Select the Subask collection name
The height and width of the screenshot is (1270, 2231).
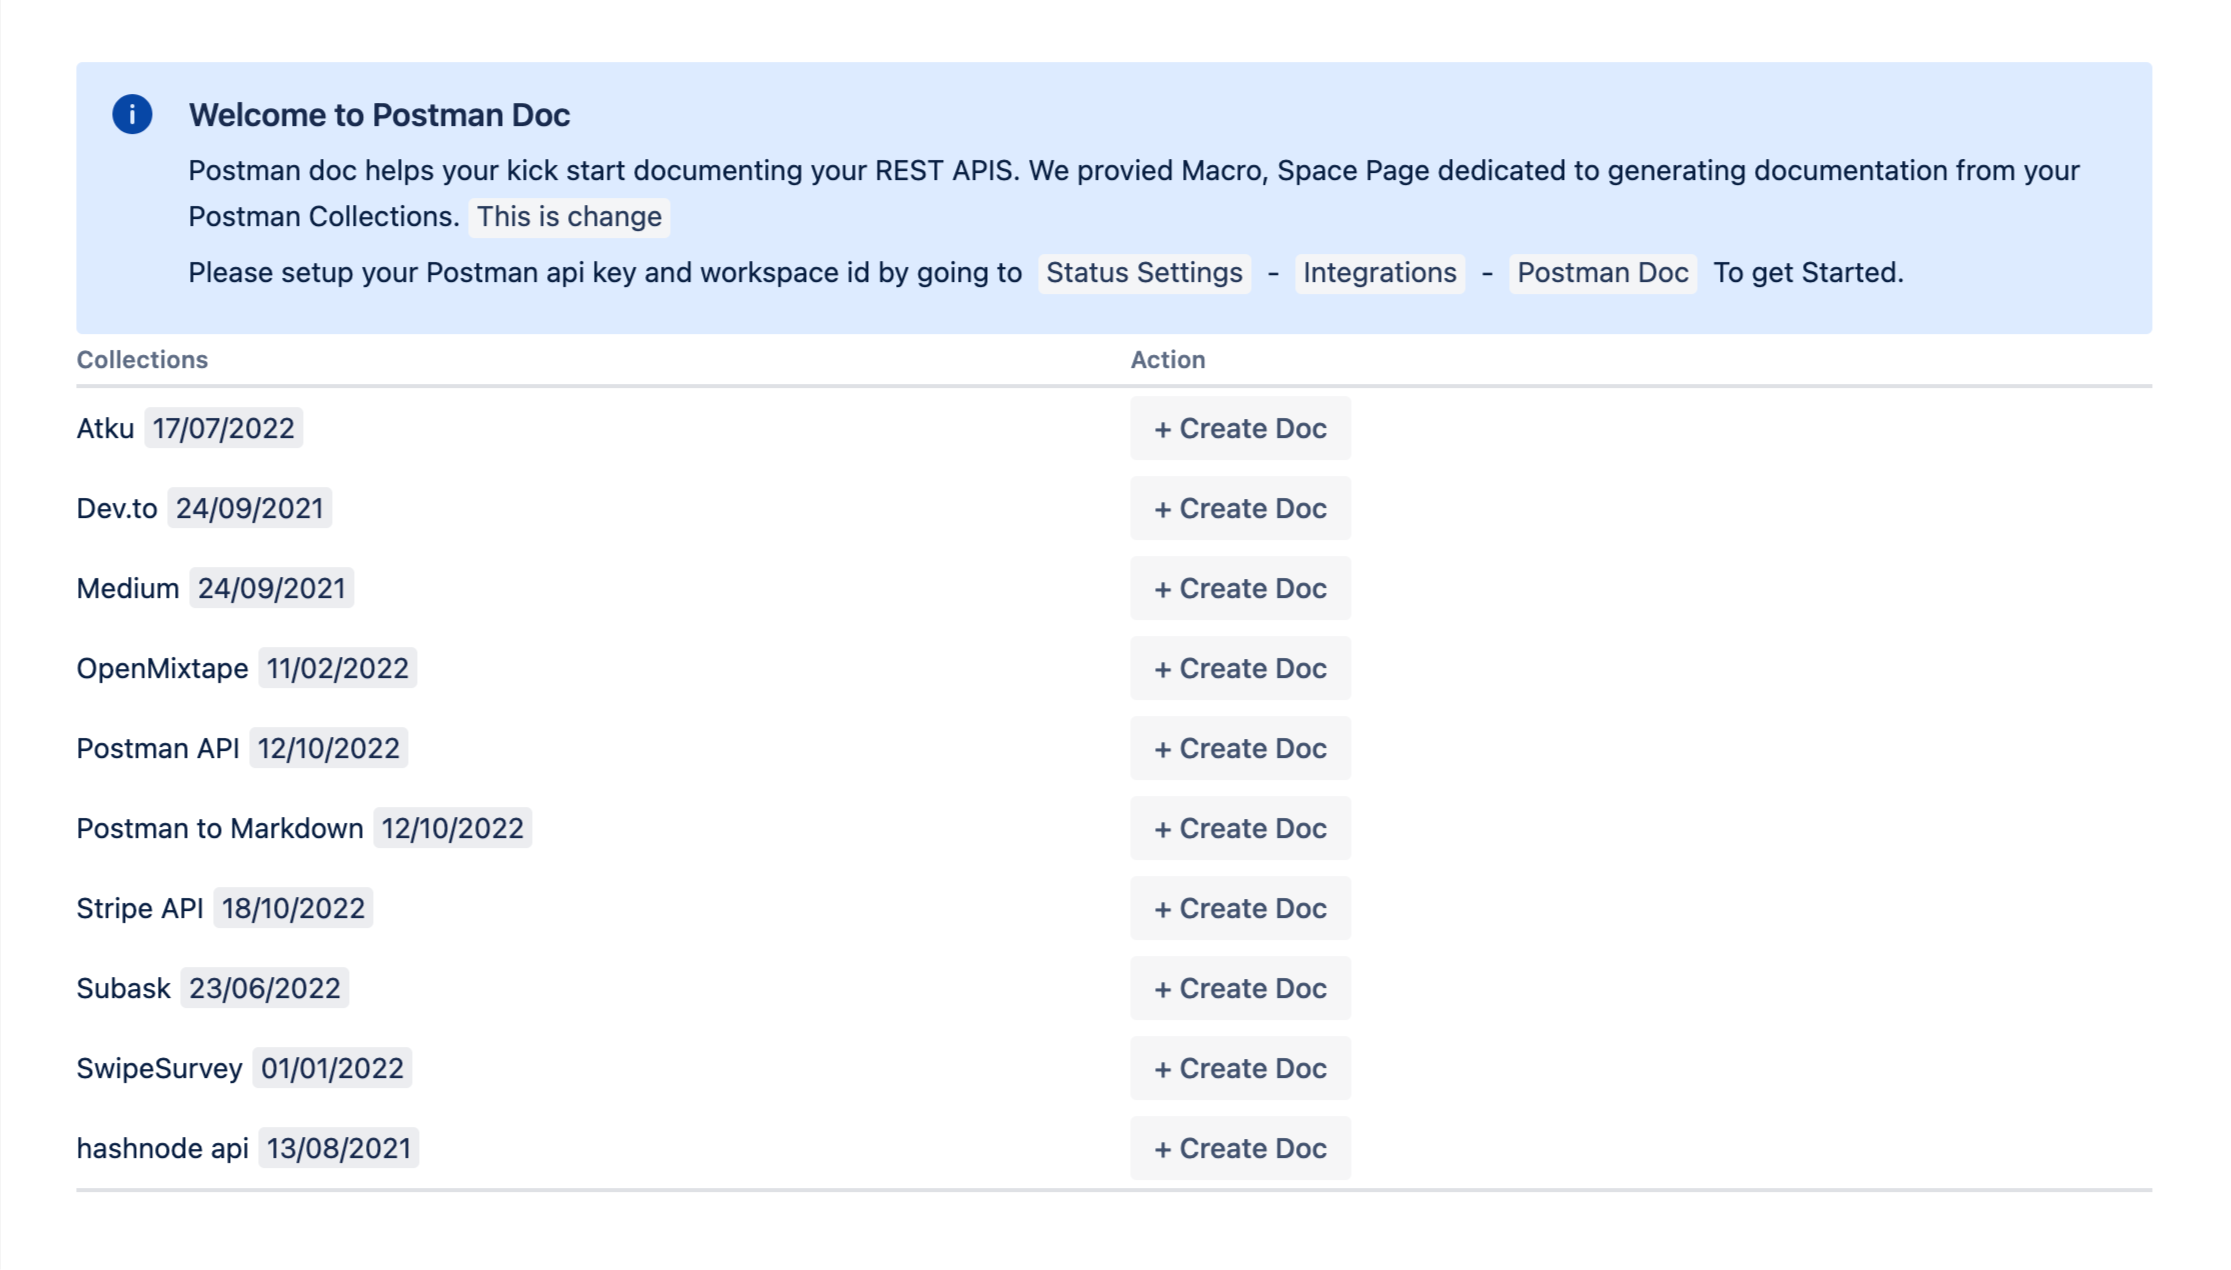click(123, 988)
